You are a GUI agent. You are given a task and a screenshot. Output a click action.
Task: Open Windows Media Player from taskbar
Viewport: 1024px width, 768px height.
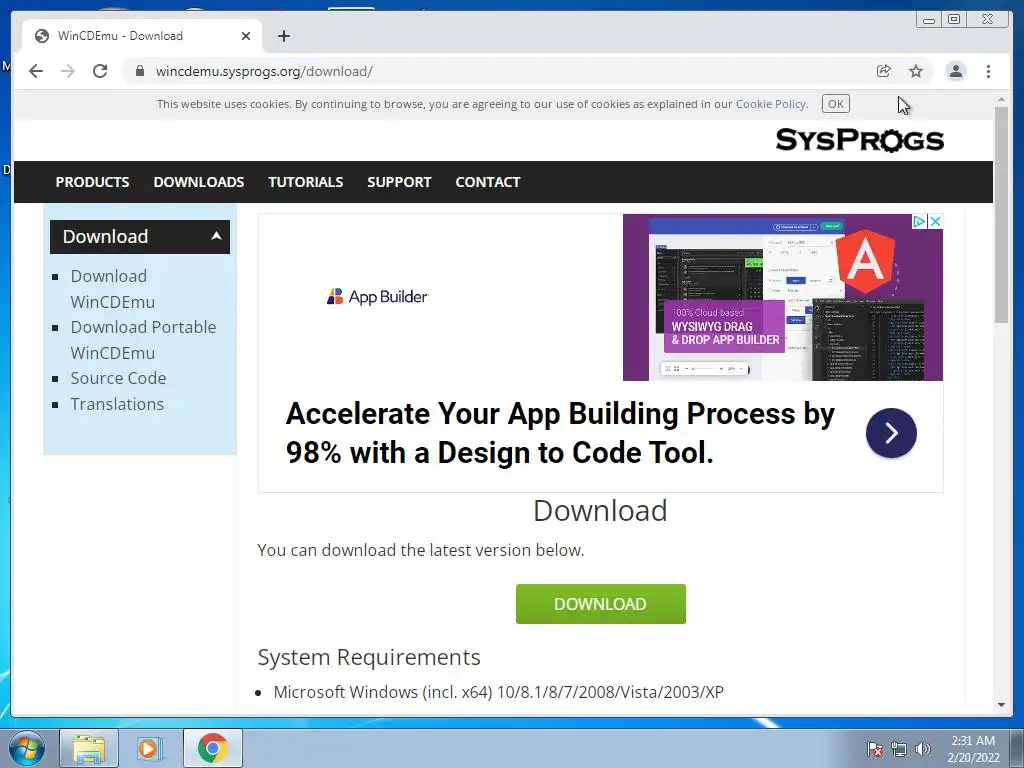[x=148, y=749]
